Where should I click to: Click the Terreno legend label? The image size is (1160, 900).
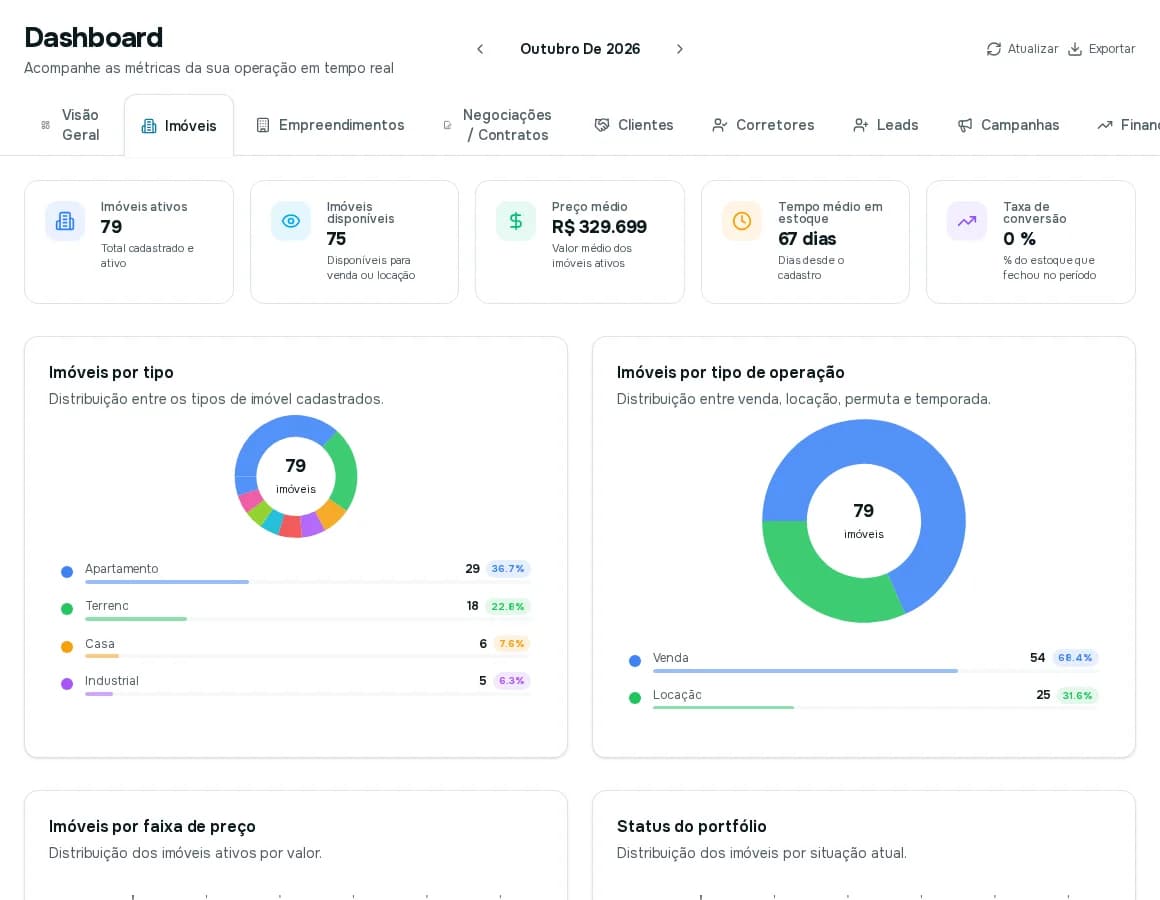(107, 606)
